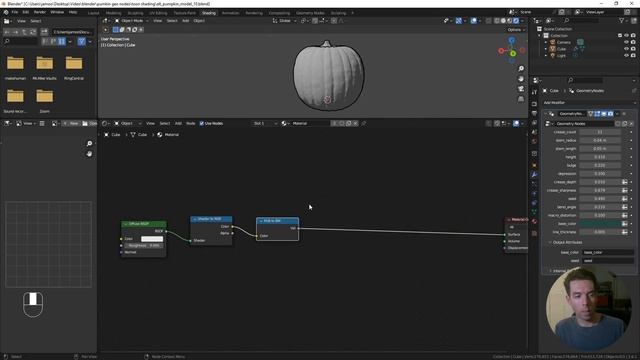
Task: Click the node editor pan hand icon
Action: (89, 154)
